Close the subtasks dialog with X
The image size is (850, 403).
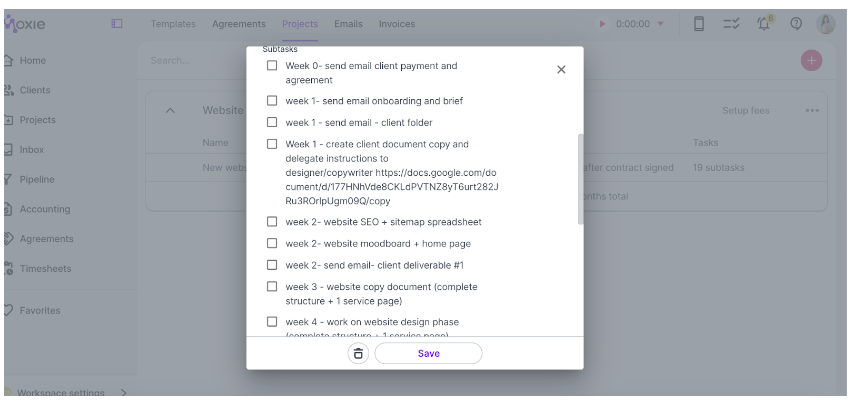coord(561,69)
